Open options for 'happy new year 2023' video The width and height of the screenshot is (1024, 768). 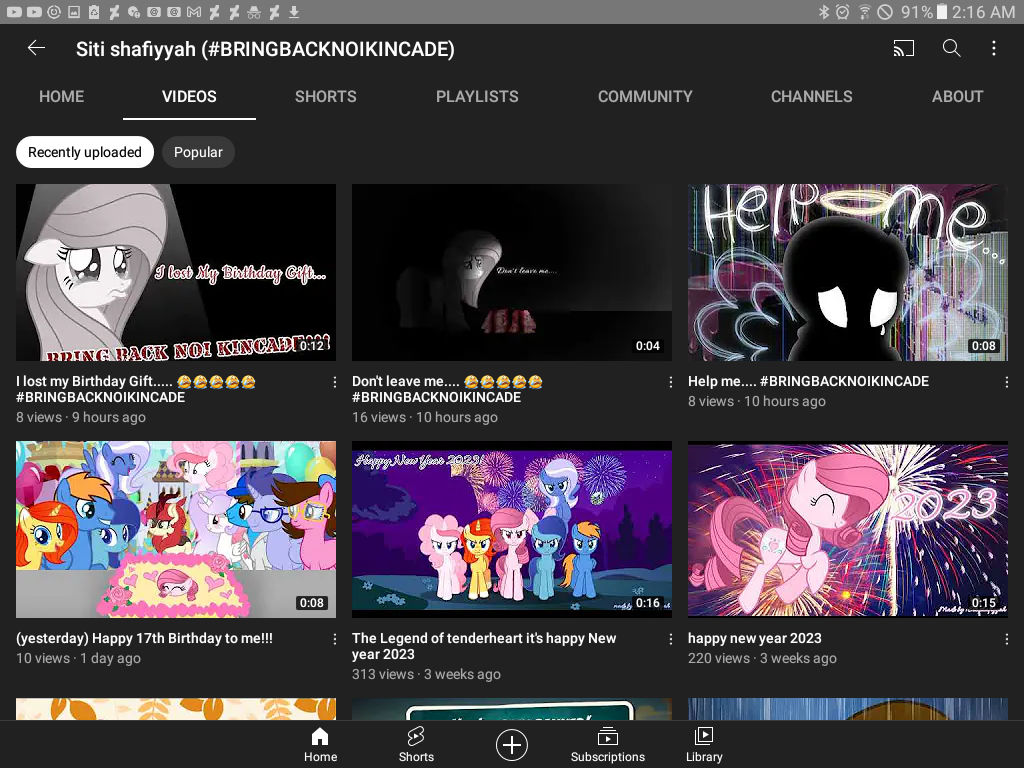[x=1006, y=639]
